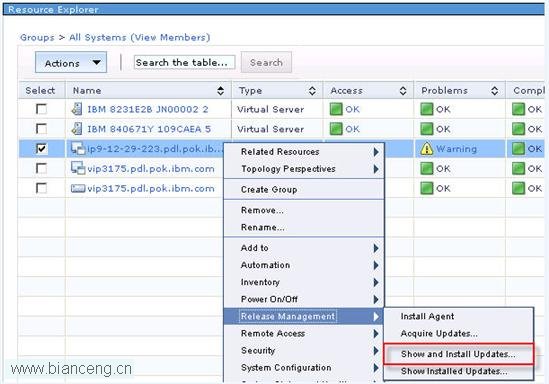Open the Warning problems link
Viewport: 549px width, 384px height.
pyautogui.click(x=457, y=149)
